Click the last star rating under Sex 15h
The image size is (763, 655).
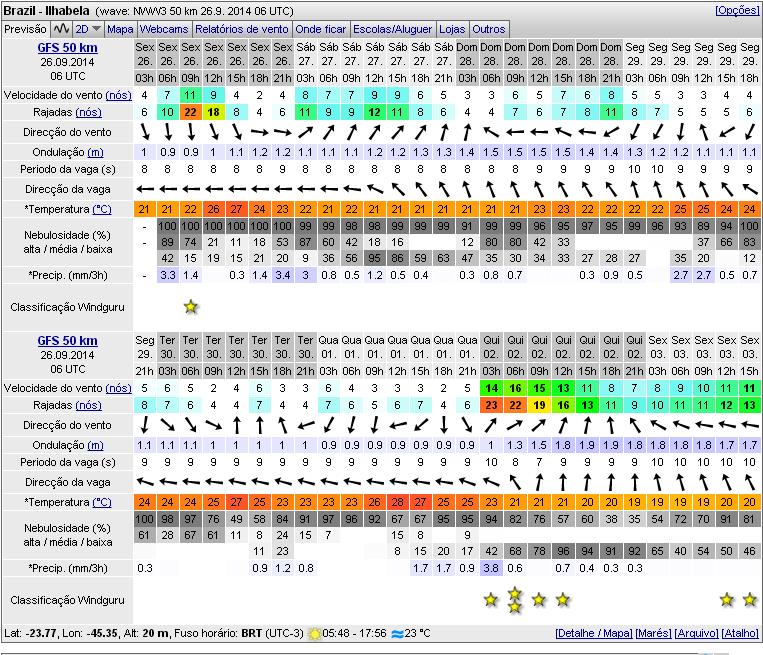[x=750, y=600]
